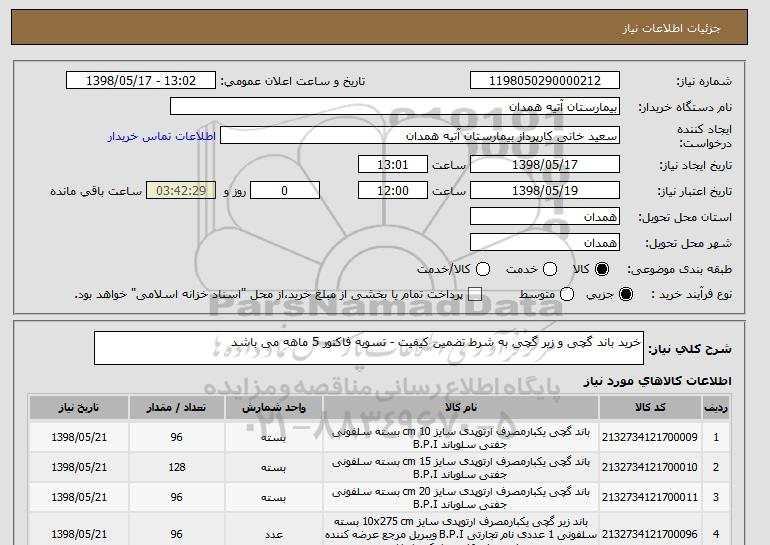The height and width of the screenshot is (545, 770).
Task: Click the creation date field 1398/05/17
Action: pos(545,164)
